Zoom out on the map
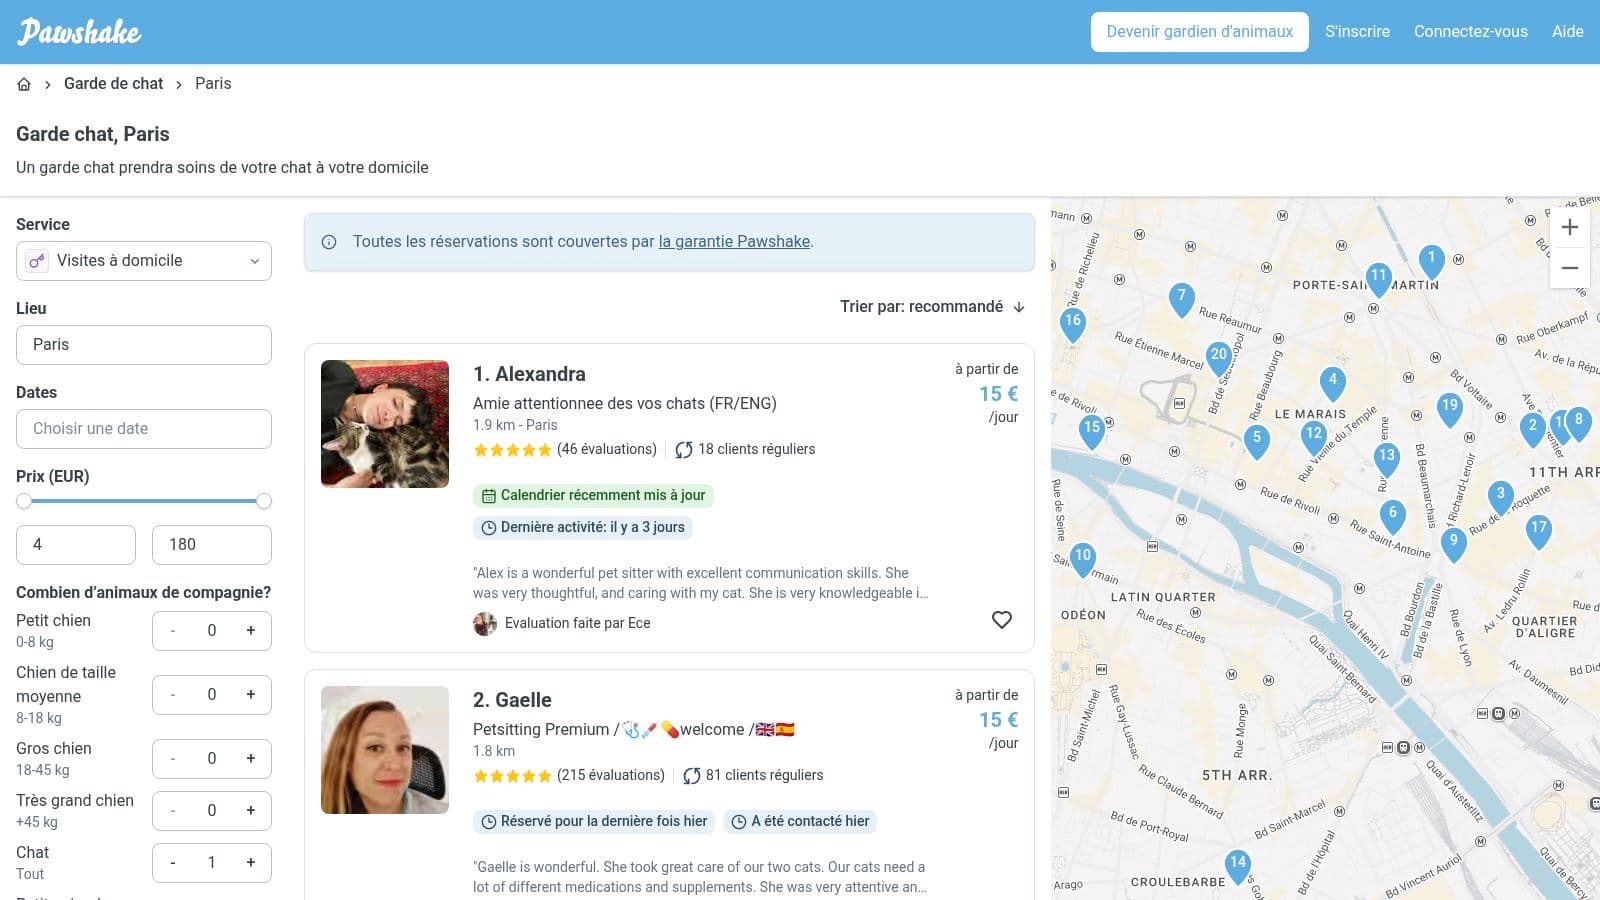The height and width of the screenshot is (900, 1600). (1569, 268)
